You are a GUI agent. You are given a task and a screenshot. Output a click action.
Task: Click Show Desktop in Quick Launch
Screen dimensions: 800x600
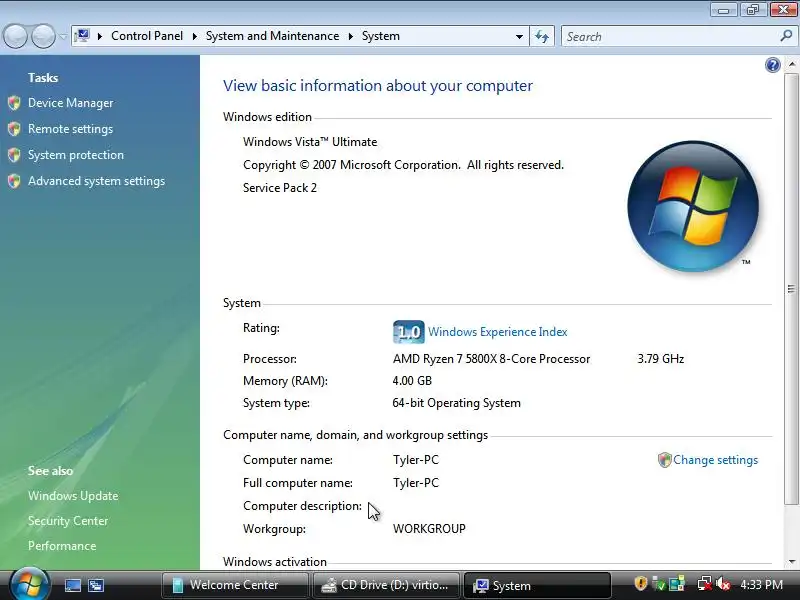73,586
